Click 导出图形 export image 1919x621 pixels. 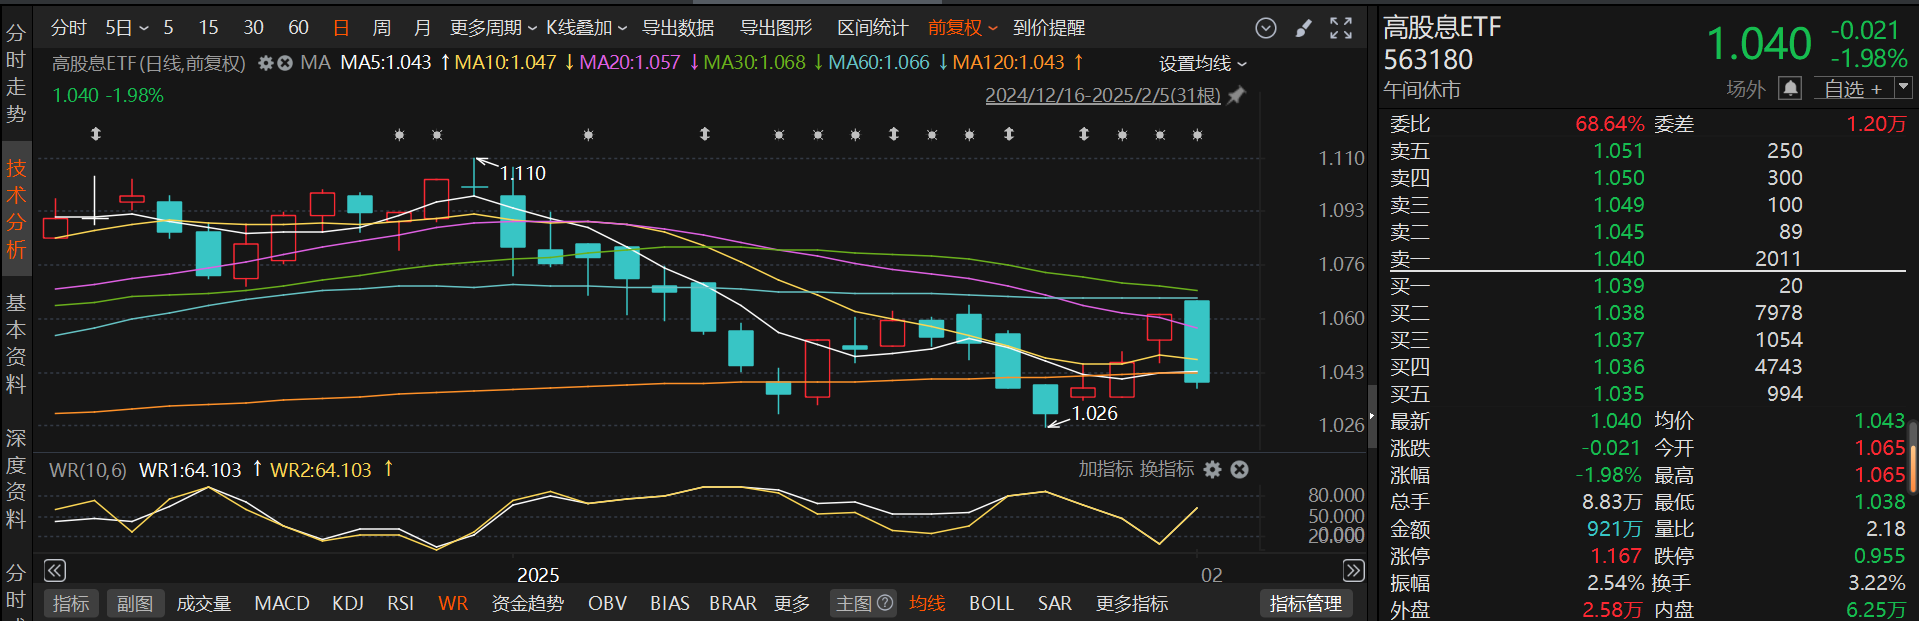click(x=776, y=28)
